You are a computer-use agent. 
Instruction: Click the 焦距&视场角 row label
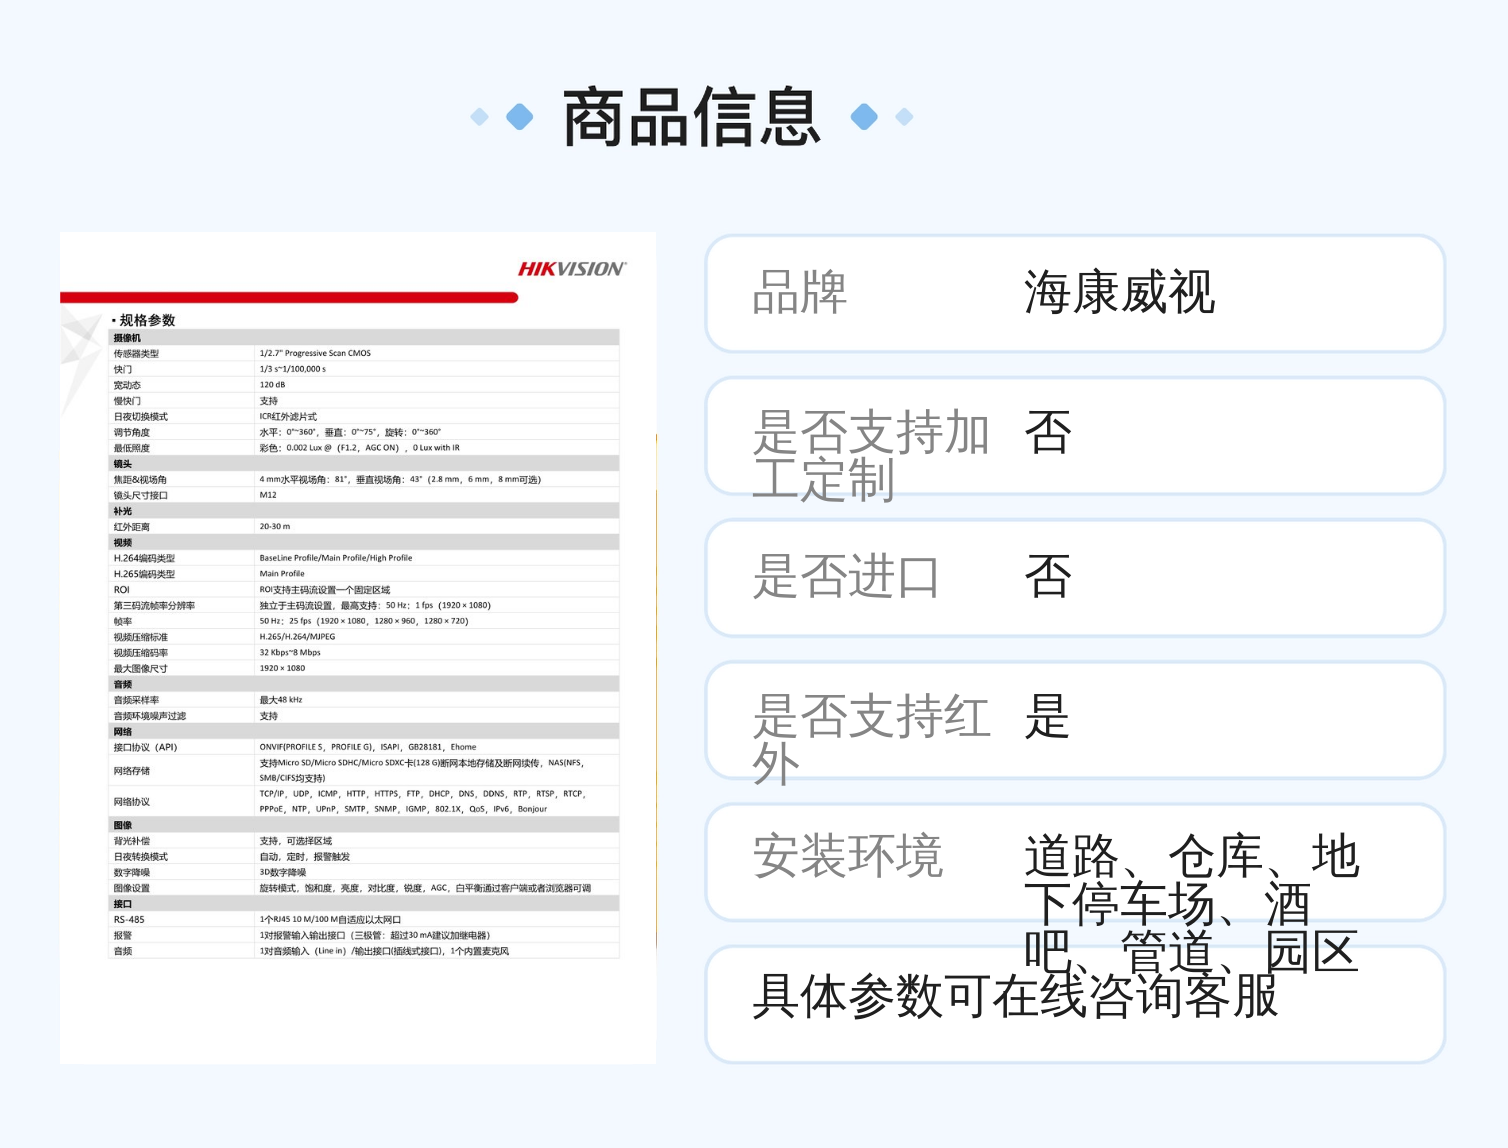tap(140, 480)
